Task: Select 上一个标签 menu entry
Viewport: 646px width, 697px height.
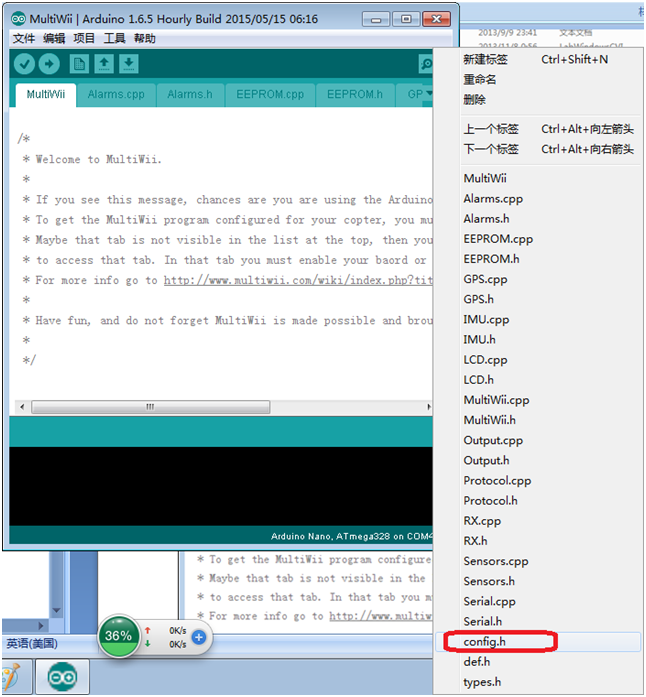Action: pyautogui.click(x=538, y=129)
